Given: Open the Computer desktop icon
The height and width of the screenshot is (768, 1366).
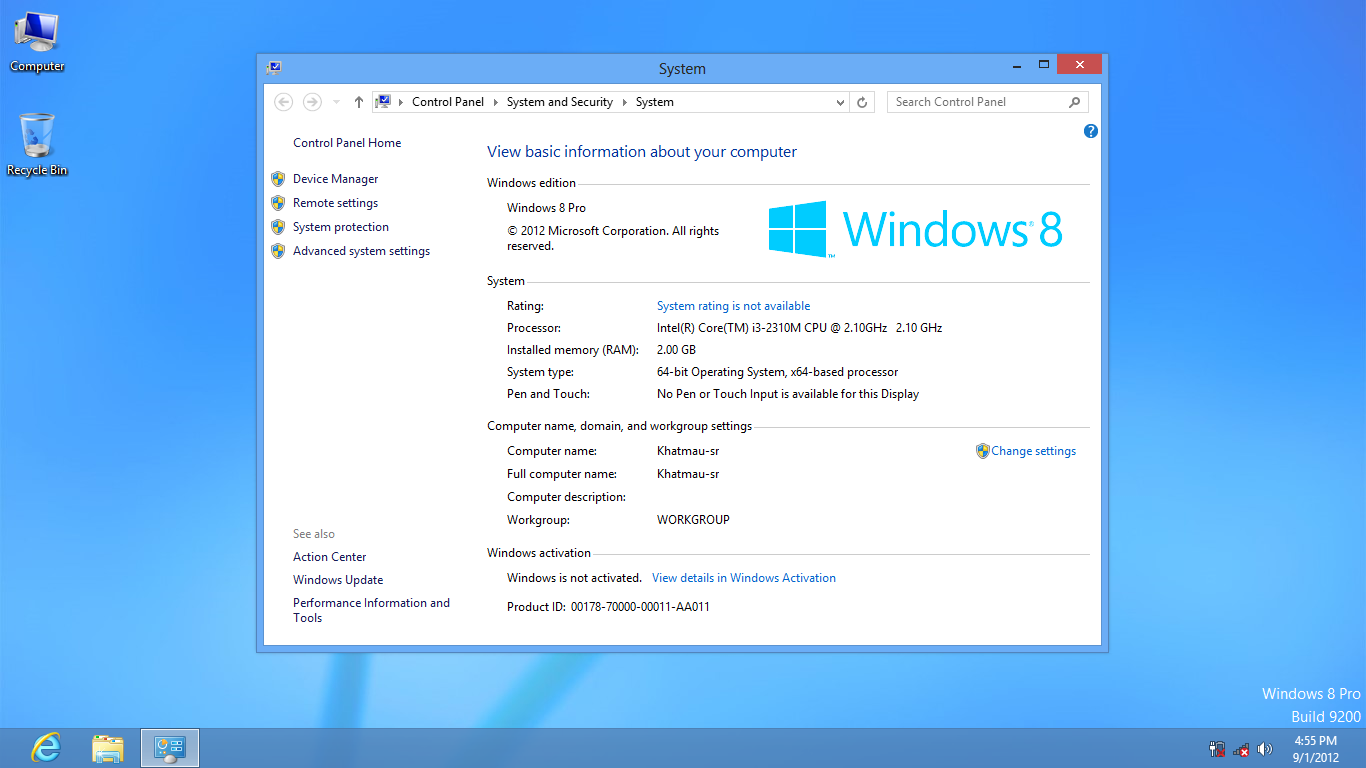Looking at the screenshot, I should click(x=37, y=42).
